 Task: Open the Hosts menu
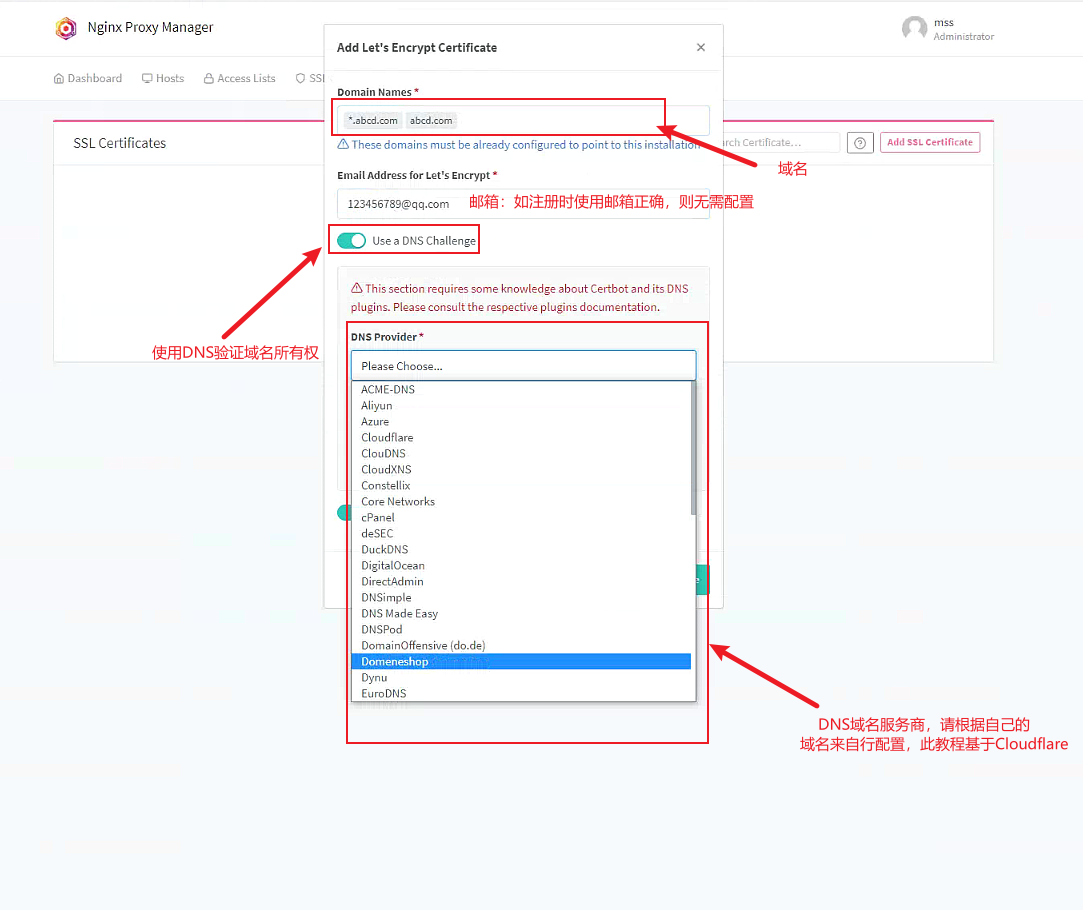163,79
